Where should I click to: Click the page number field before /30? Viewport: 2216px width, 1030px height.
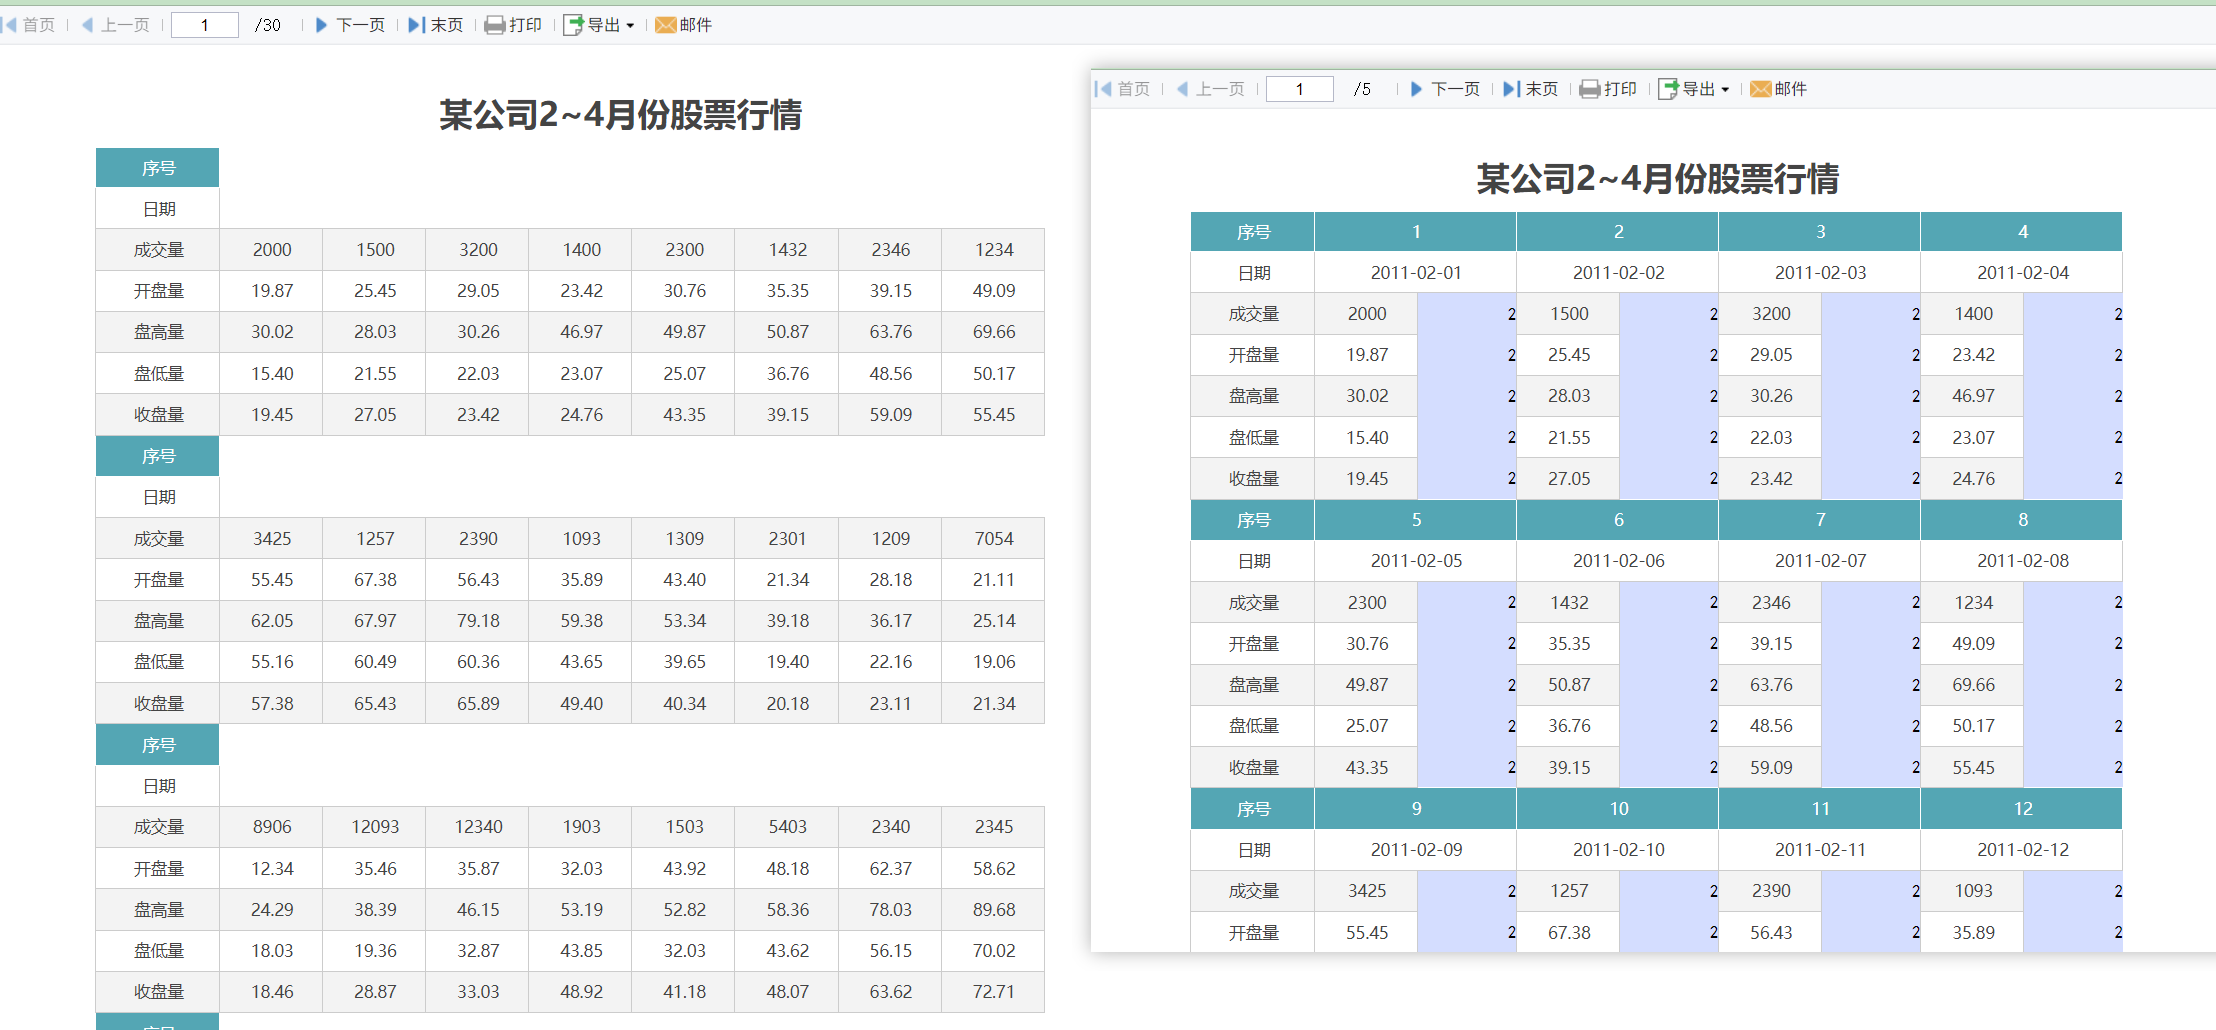(x=205, y=25)
